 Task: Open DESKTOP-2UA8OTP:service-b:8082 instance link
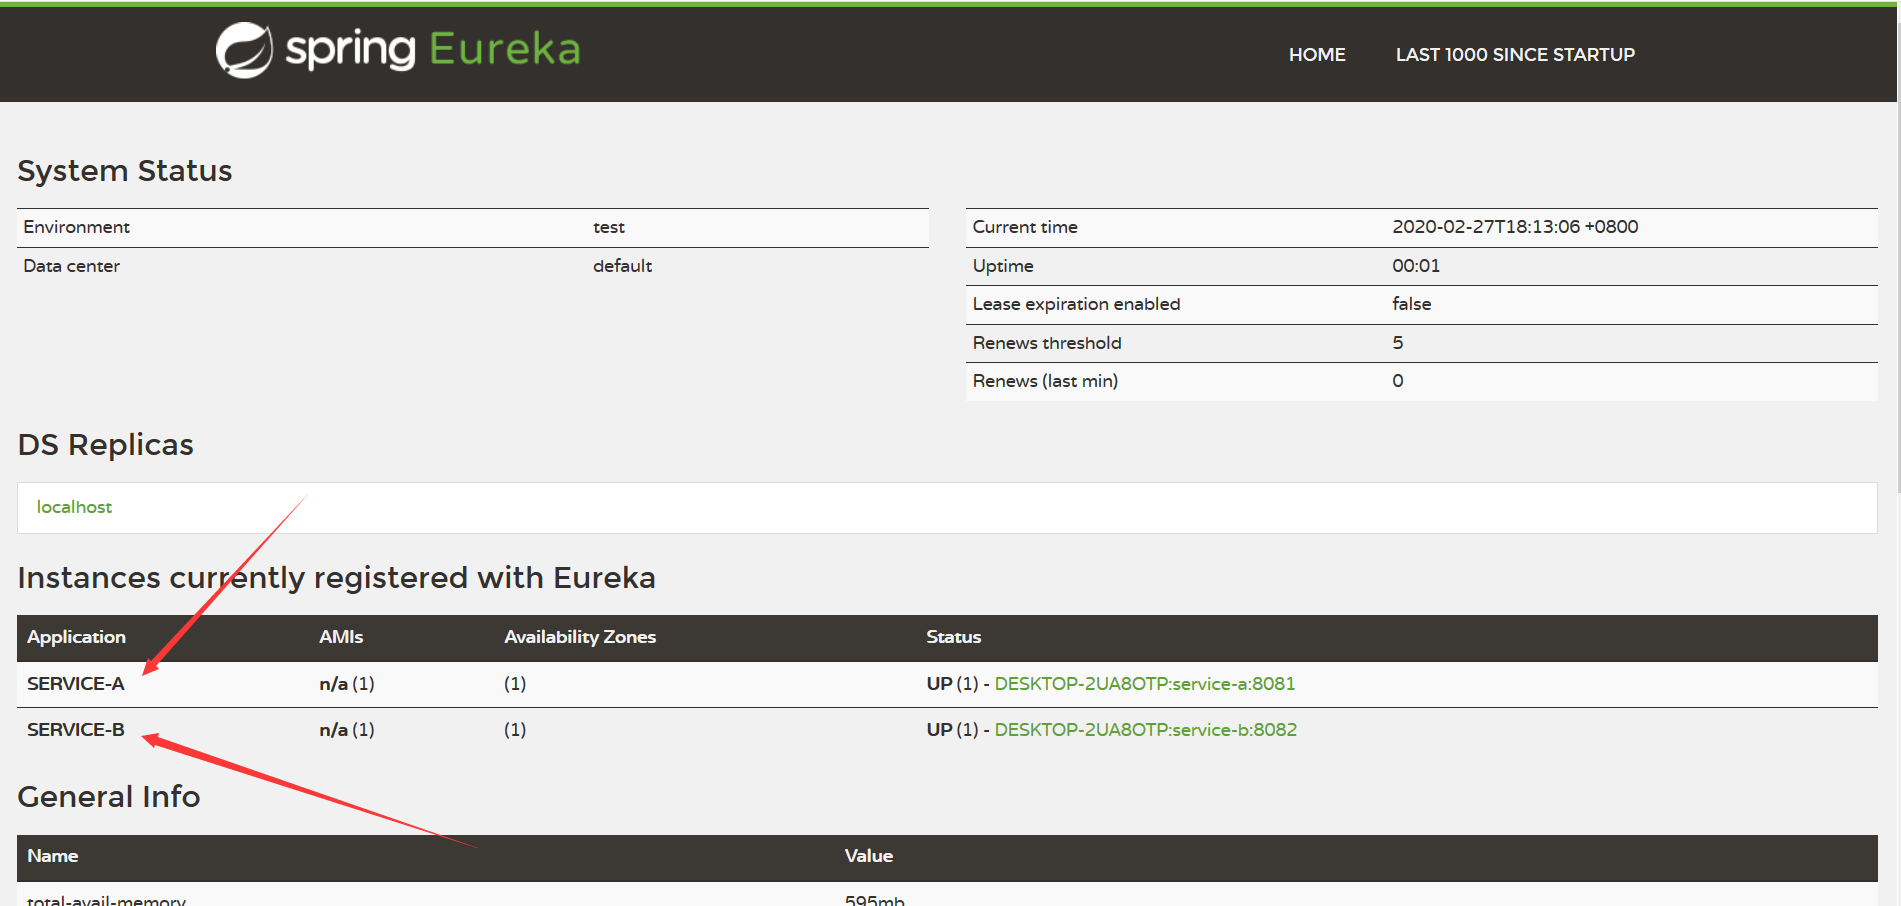pyautogui.click(x=1145, y=730)
